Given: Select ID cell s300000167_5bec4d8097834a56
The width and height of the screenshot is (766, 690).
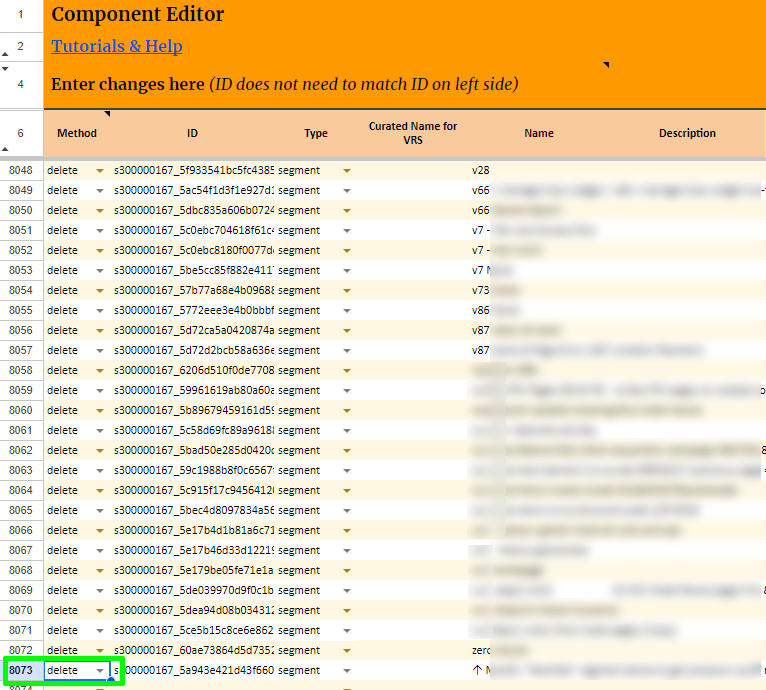Looking at the screenshot, I should click(x=193, y=510).
